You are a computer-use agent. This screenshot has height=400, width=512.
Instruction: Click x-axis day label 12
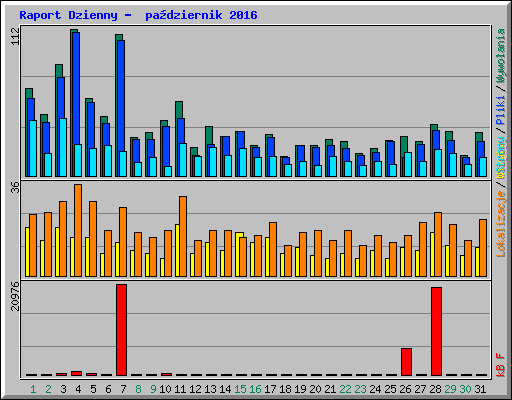point(195,389)
